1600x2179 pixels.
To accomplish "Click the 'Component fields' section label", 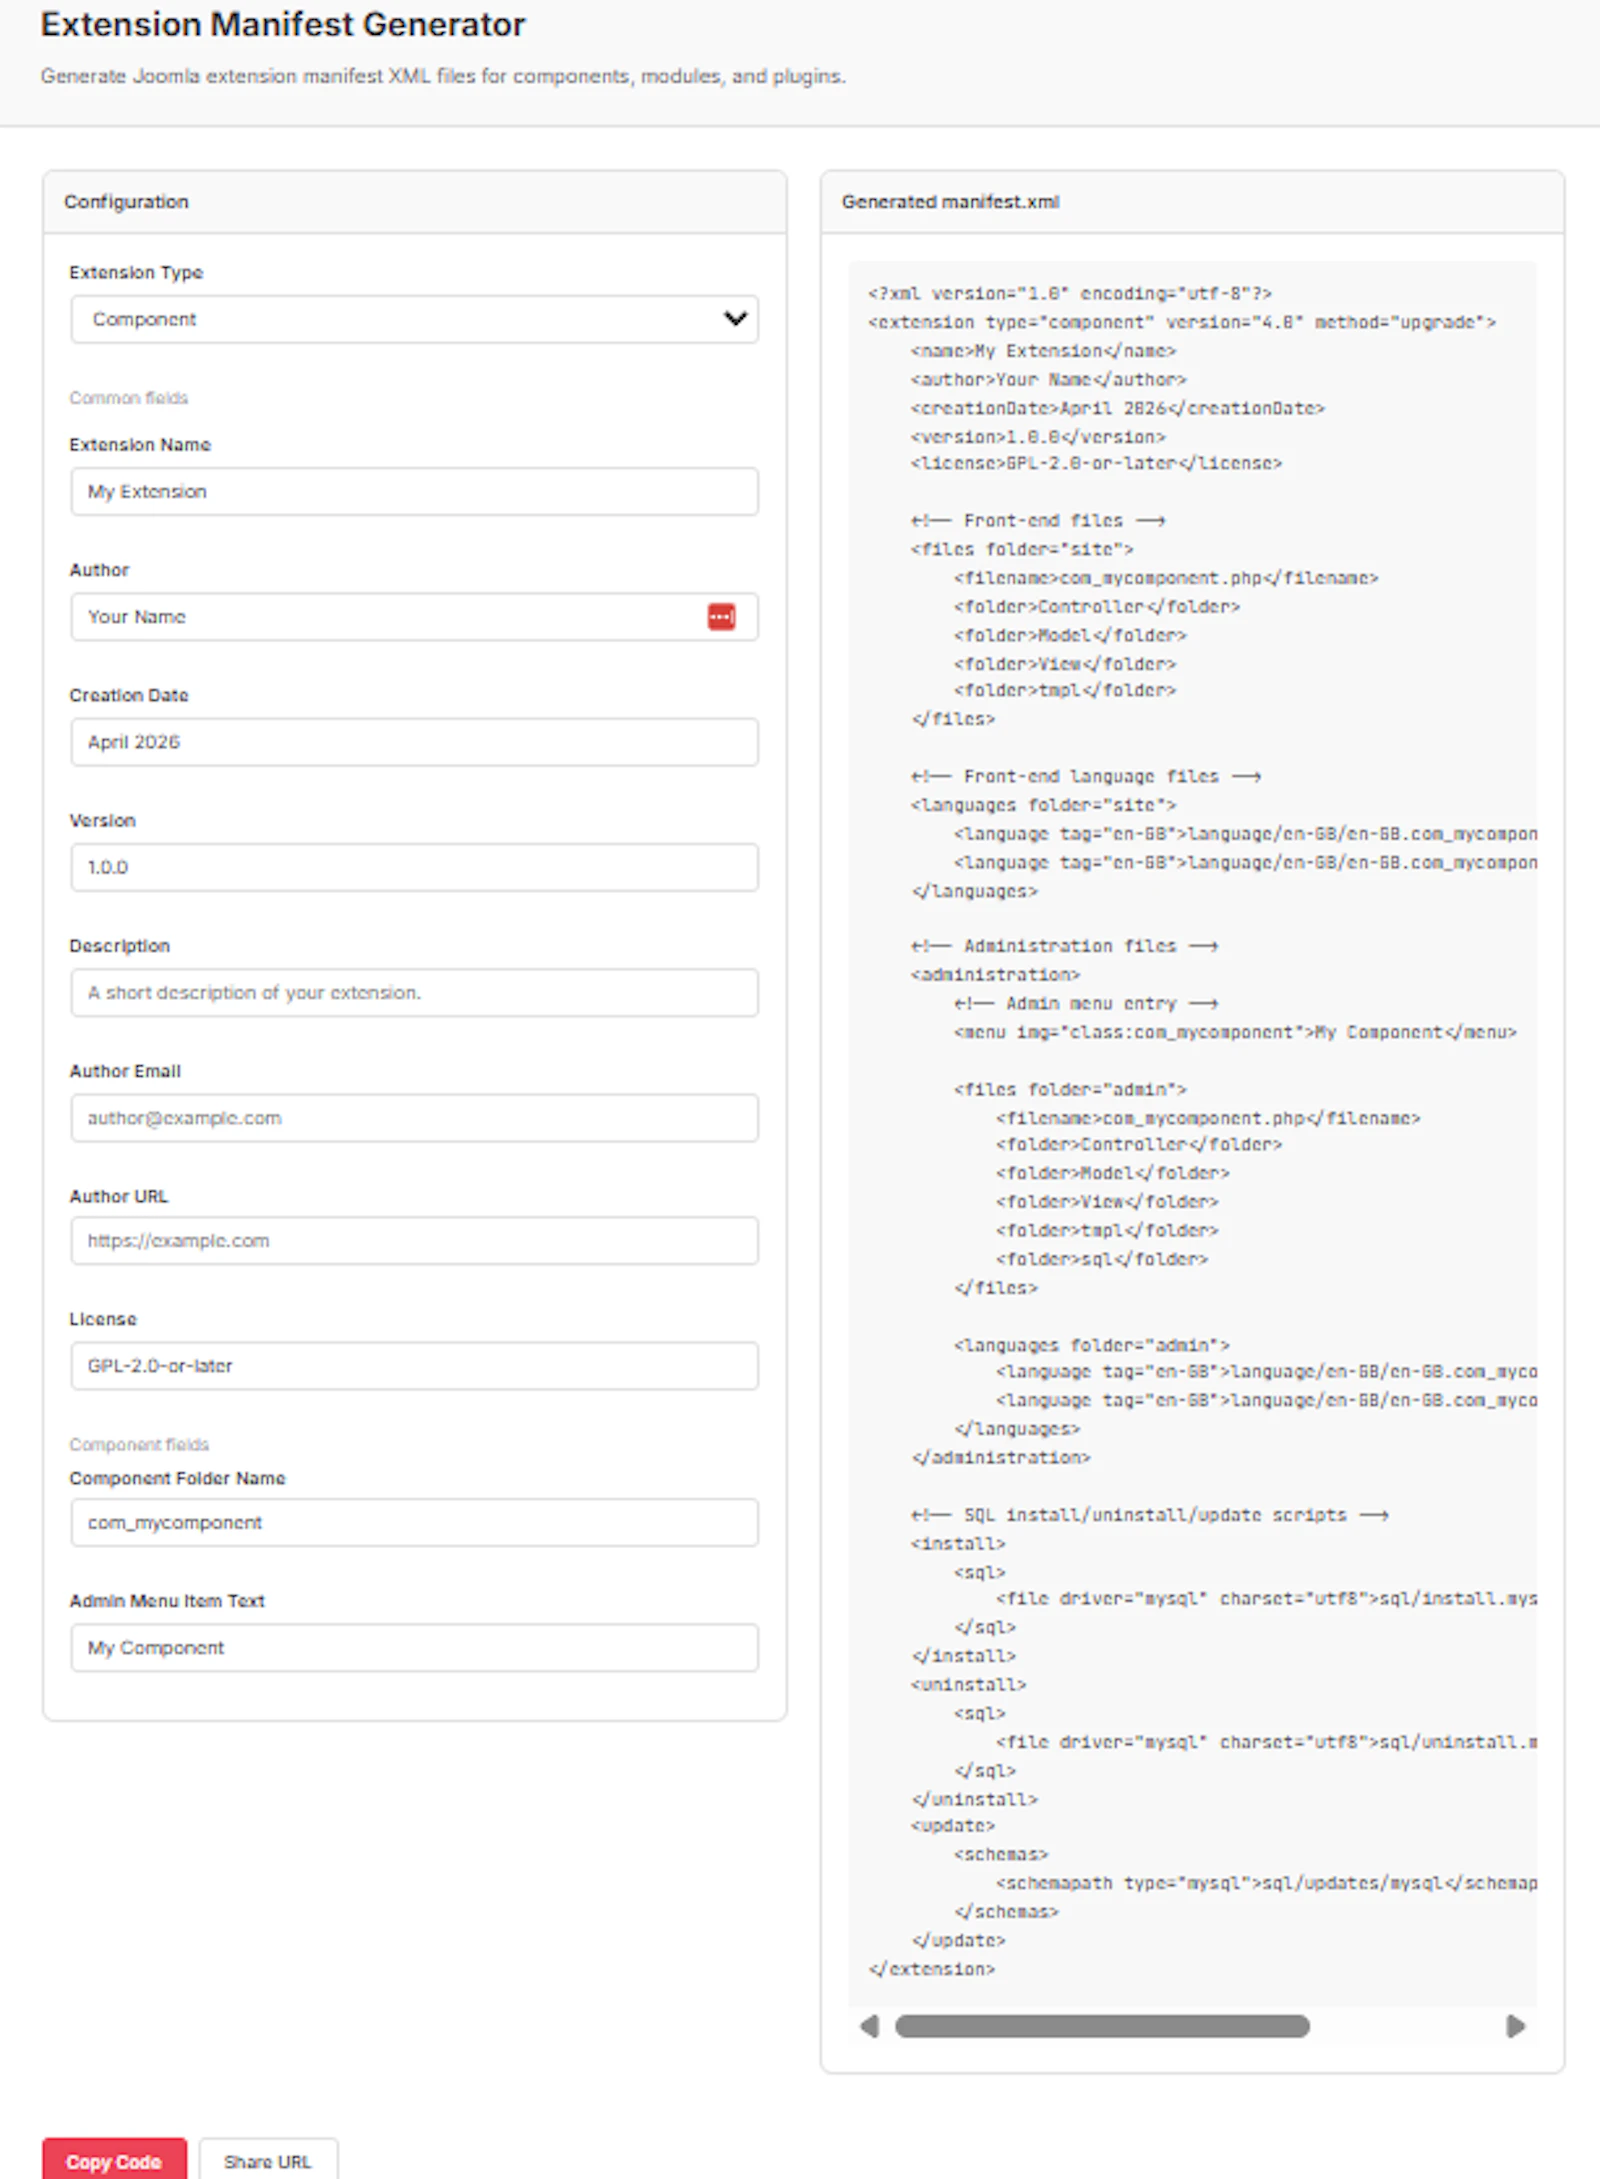I will [139, 1445].
